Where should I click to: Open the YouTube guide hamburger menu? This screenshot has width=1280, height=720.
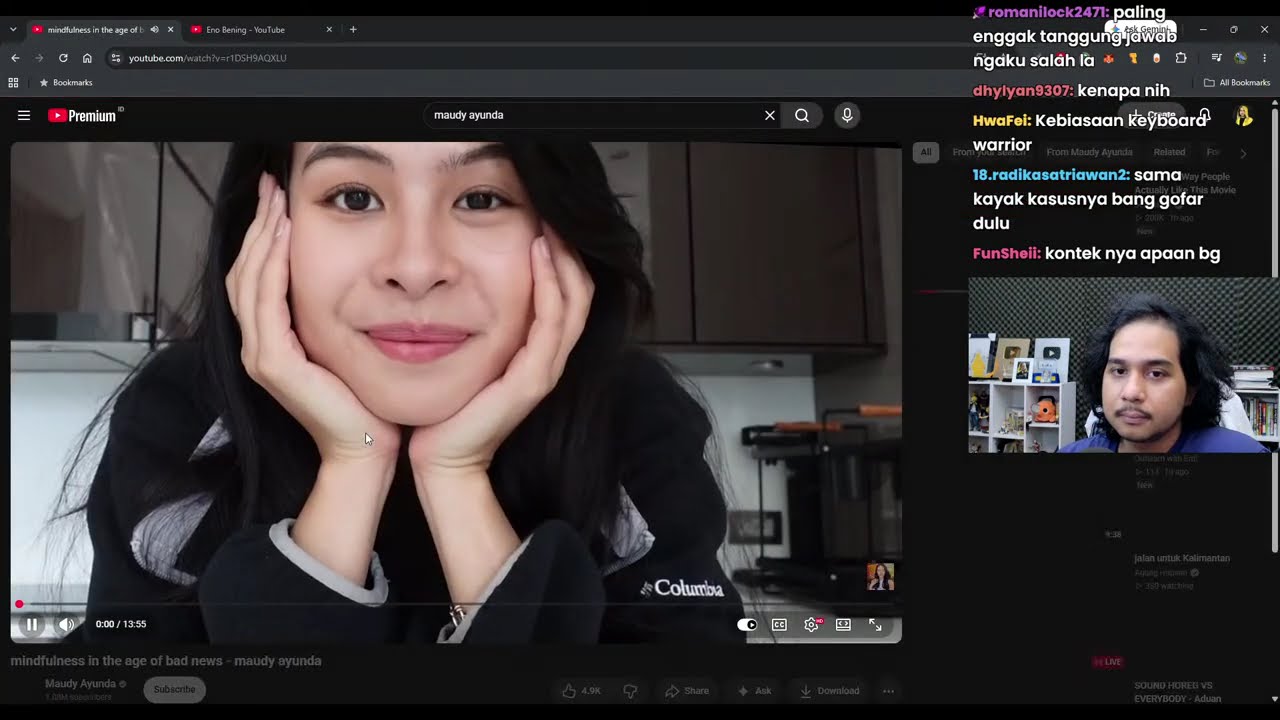coord(24,115)
